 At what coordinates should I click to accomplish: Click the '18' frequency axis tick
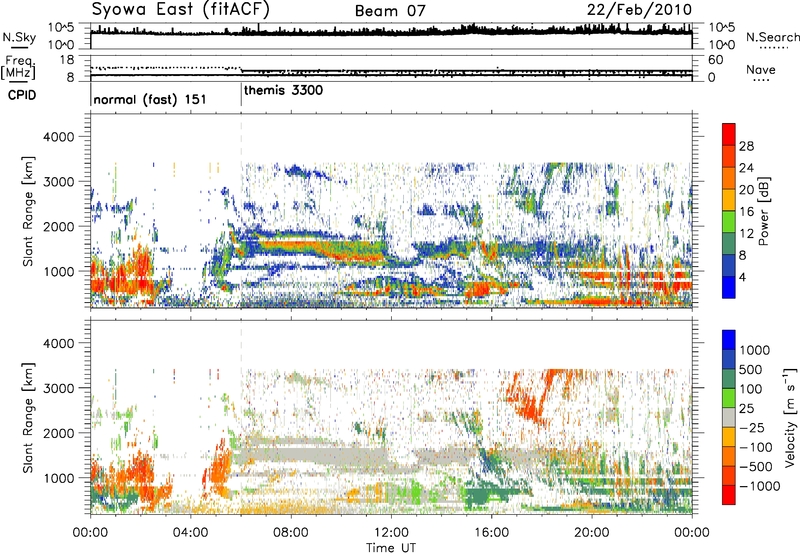pos(67,60)
